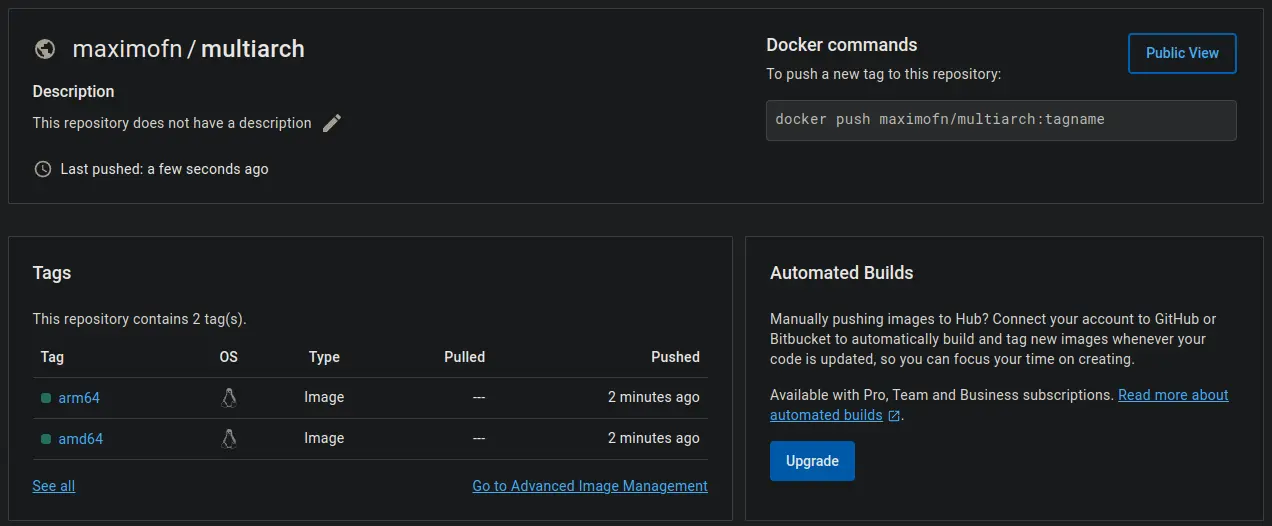Click Image type cell in amd64 row
Image resolution: width=1272 pixels, height=526 pixels.
[324, 438]
